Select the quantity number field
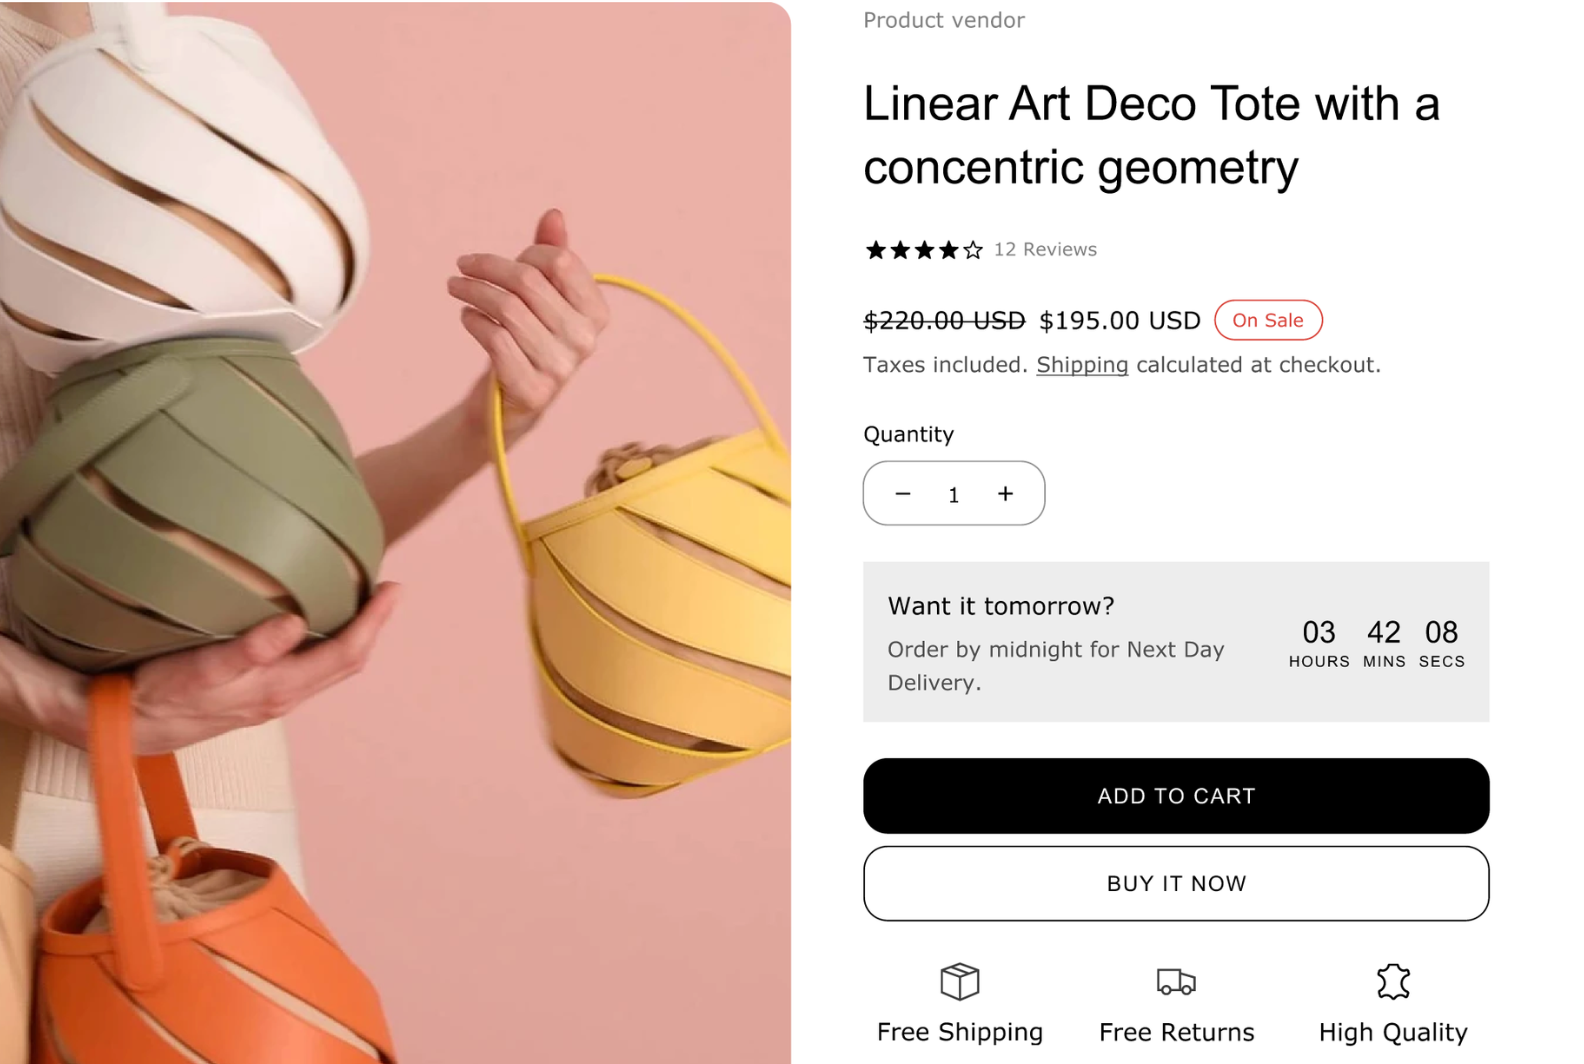This screenshot has width=1584, height=1064. click(x=954, y=494)
